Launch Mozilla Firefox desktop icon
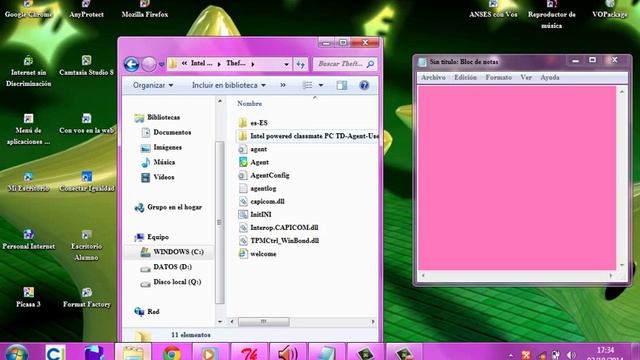This screenshot has width=640, height=360. coord(144,10)
